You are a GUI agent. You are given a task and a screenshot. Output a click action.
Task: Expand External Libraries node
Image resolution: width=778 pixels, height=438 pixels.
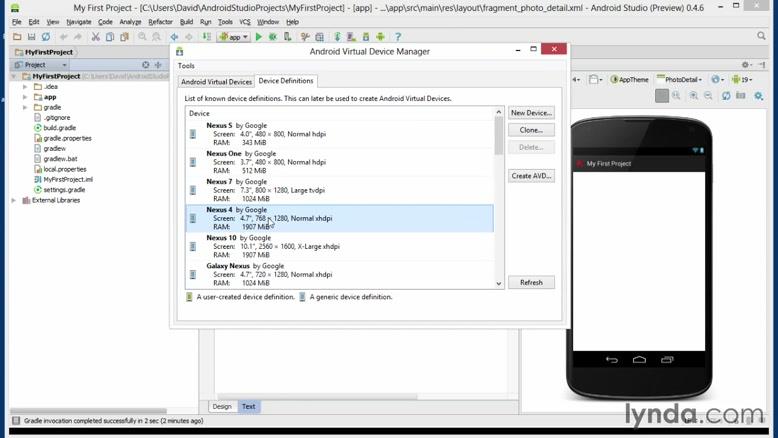pyautogui.click(x=14, y=200)
